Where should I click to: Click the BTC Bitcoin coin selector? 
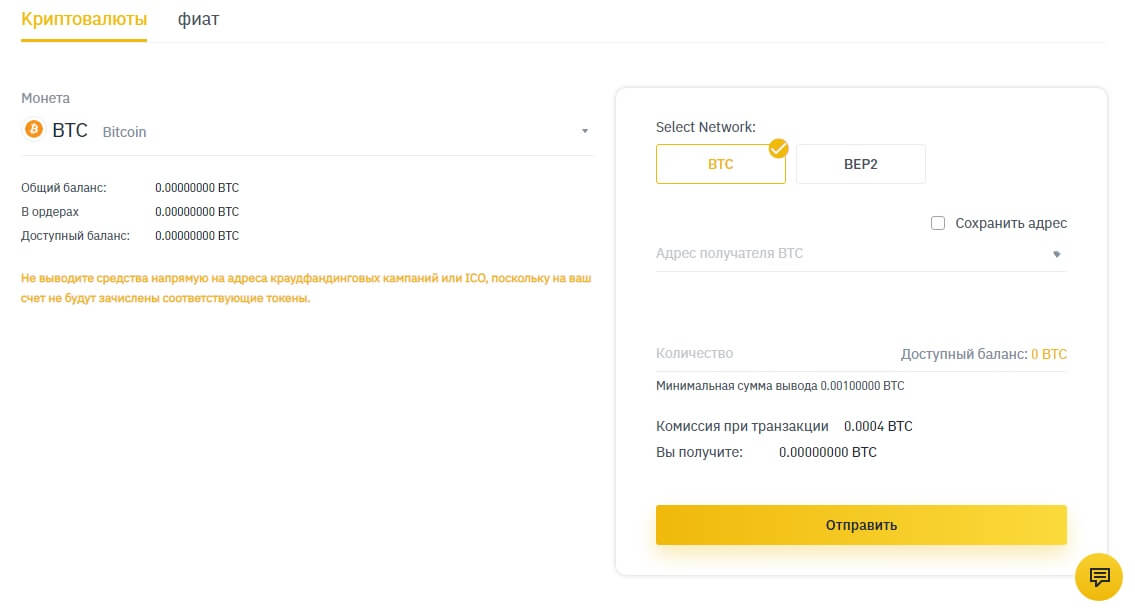coord(306,131)
